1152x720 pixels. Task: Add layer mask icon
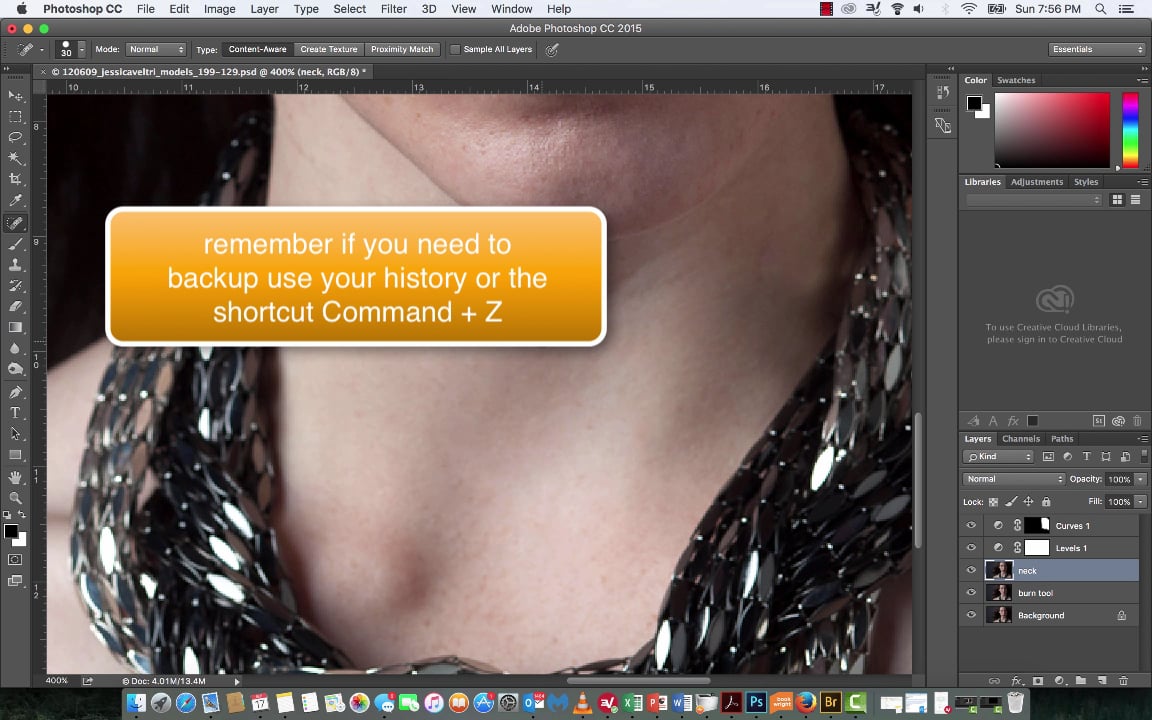(1038, 681)
